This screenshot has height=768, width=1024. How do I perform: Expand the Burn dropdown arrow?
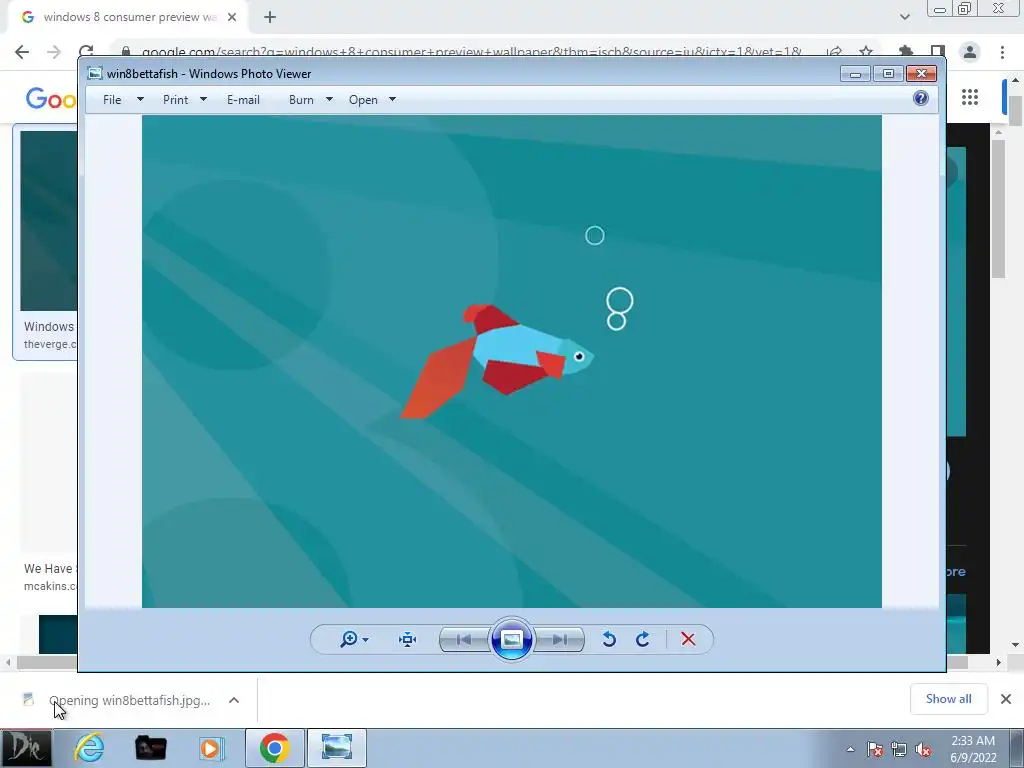(329, 99)
